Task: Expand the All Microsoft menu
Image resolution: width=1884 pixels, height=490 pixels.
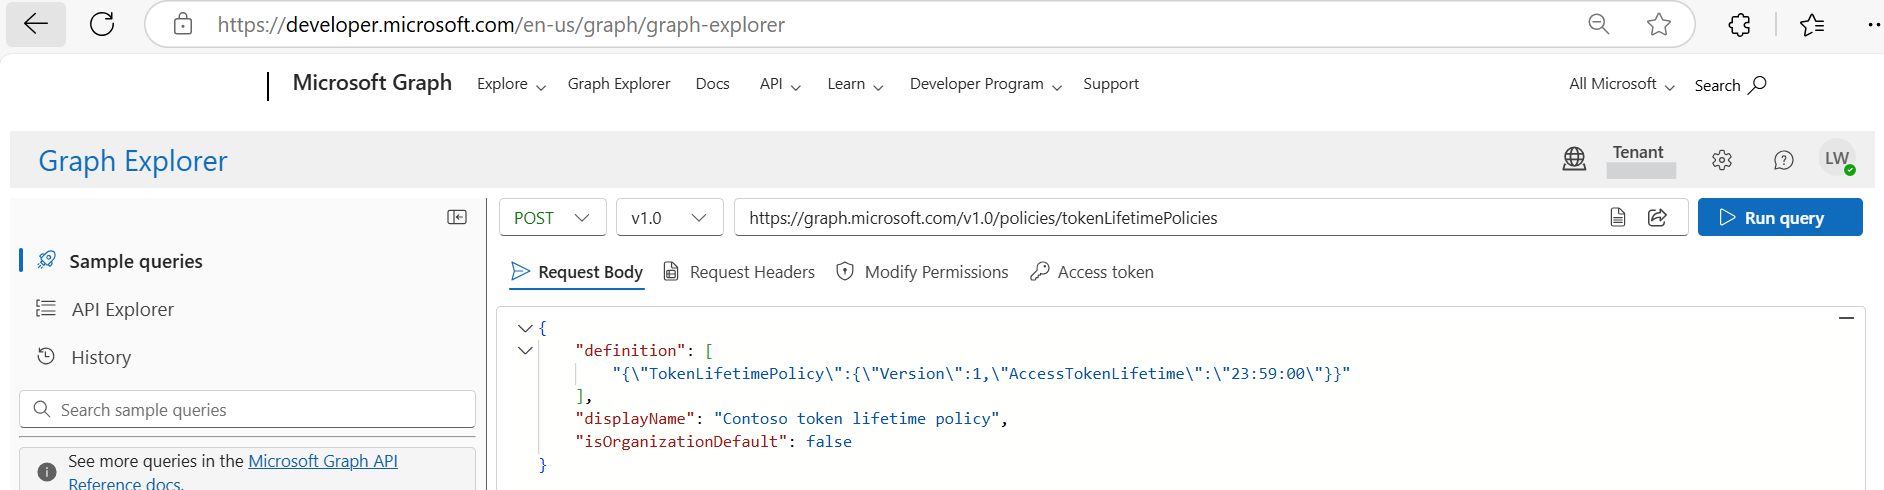Action: pos(1622,84)
